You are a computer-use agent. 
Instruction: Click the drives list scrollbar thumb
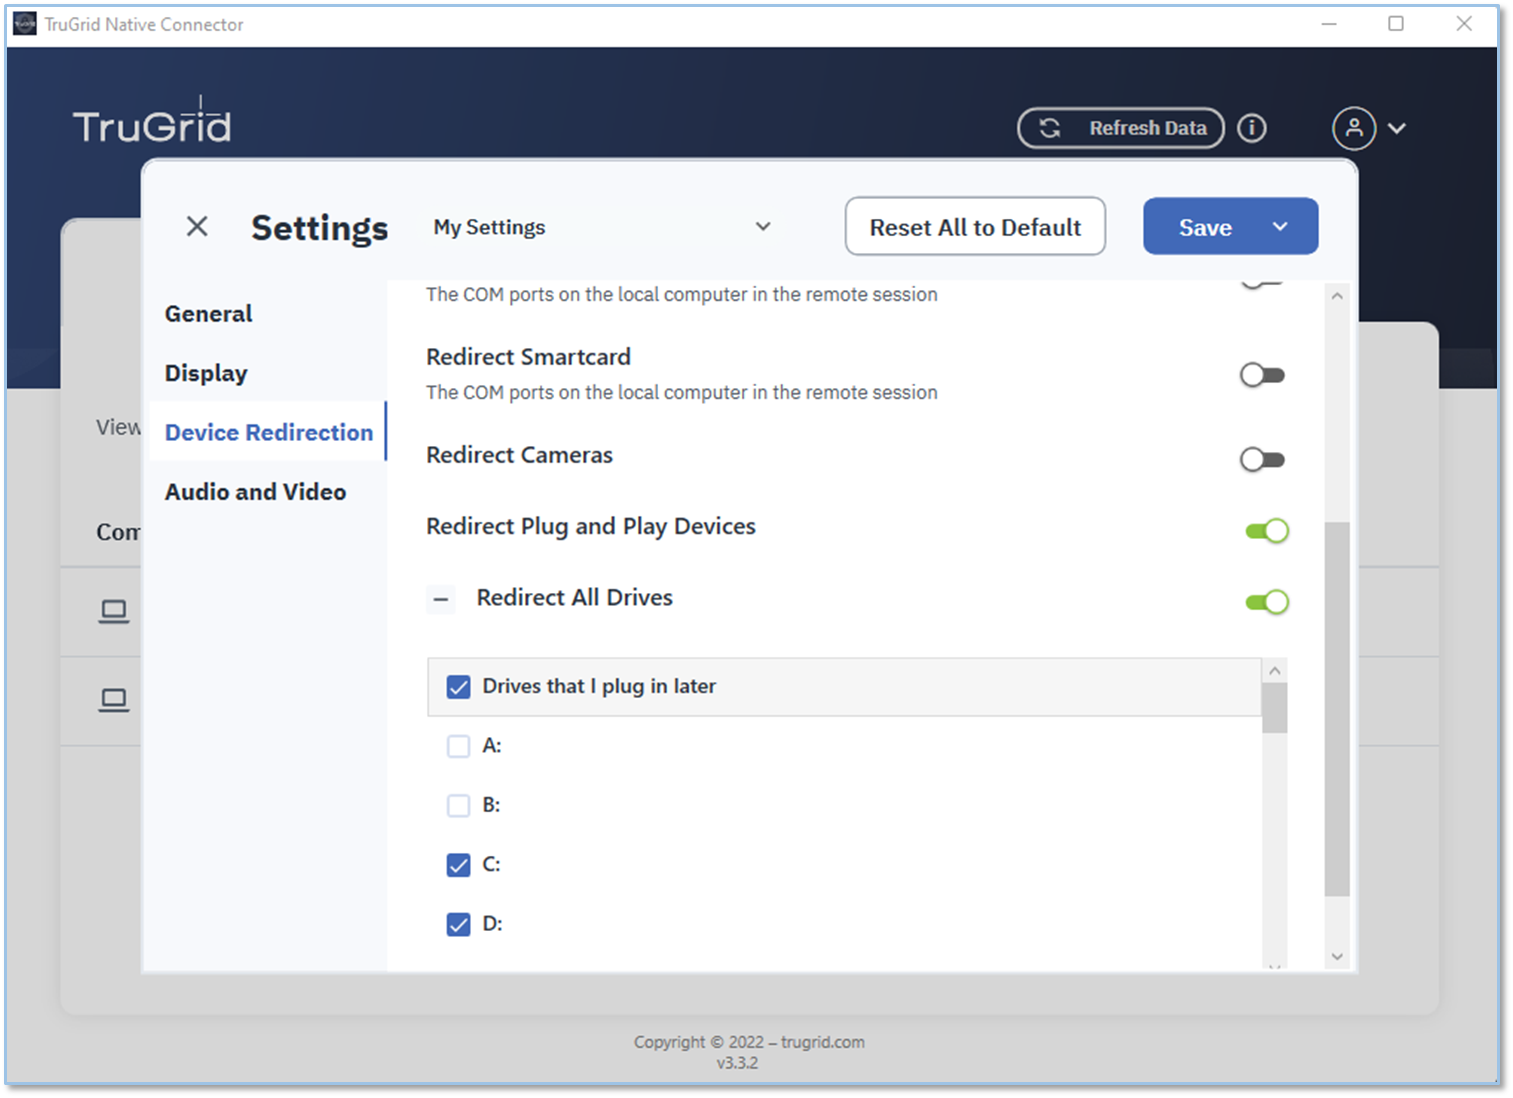1274,708
